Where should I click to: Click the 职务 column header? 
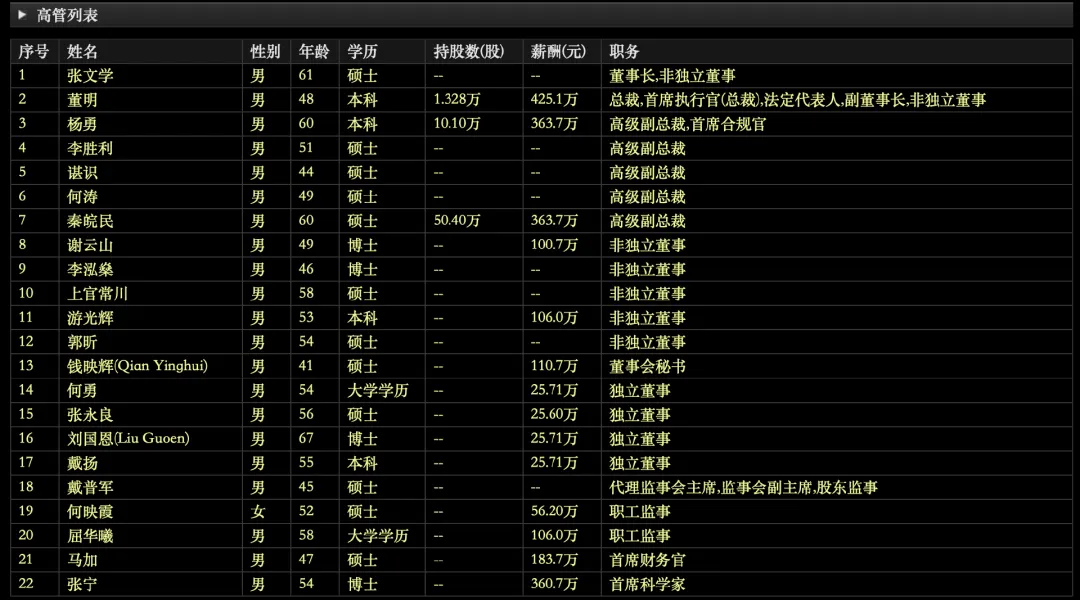[x=625, y=51]
